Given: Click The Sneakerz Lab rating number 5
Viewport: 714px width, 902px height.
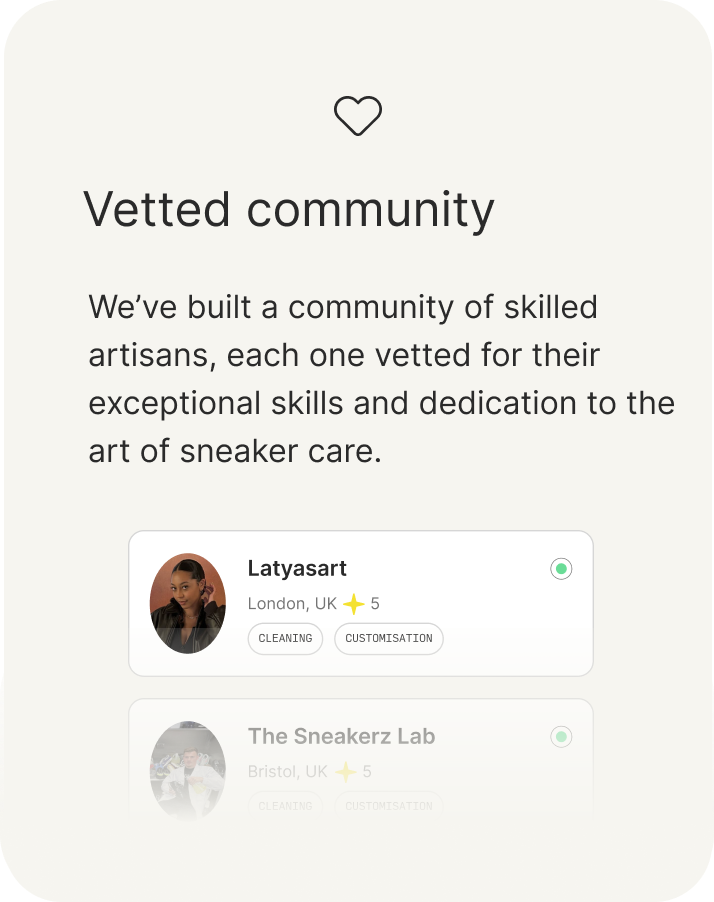Looking at the screenshot, I should [367, 771].
